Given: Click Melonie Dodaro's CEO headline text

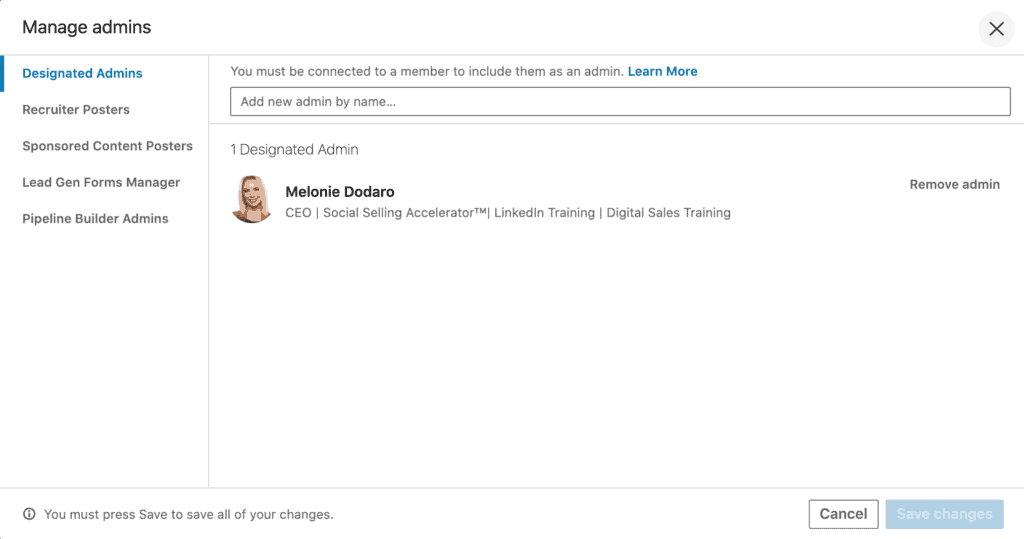Looking at the screenshot, I should tap(508, 213).
